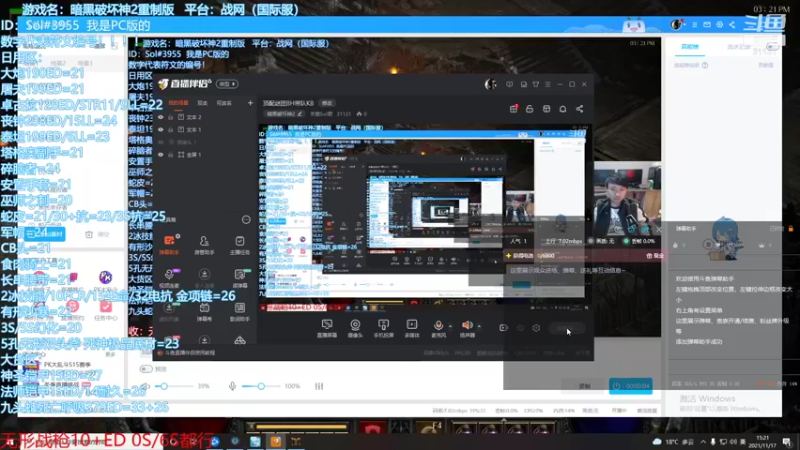This screenshot has width=800, height=450.
Task: Open the hamburger menu in companion title bar
Action: click(x=548, y=84)
